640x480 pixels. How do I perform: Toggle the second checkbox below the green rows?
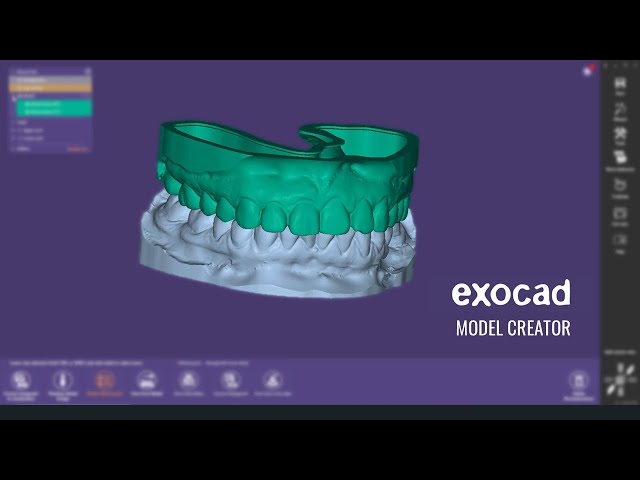(14, 130)
